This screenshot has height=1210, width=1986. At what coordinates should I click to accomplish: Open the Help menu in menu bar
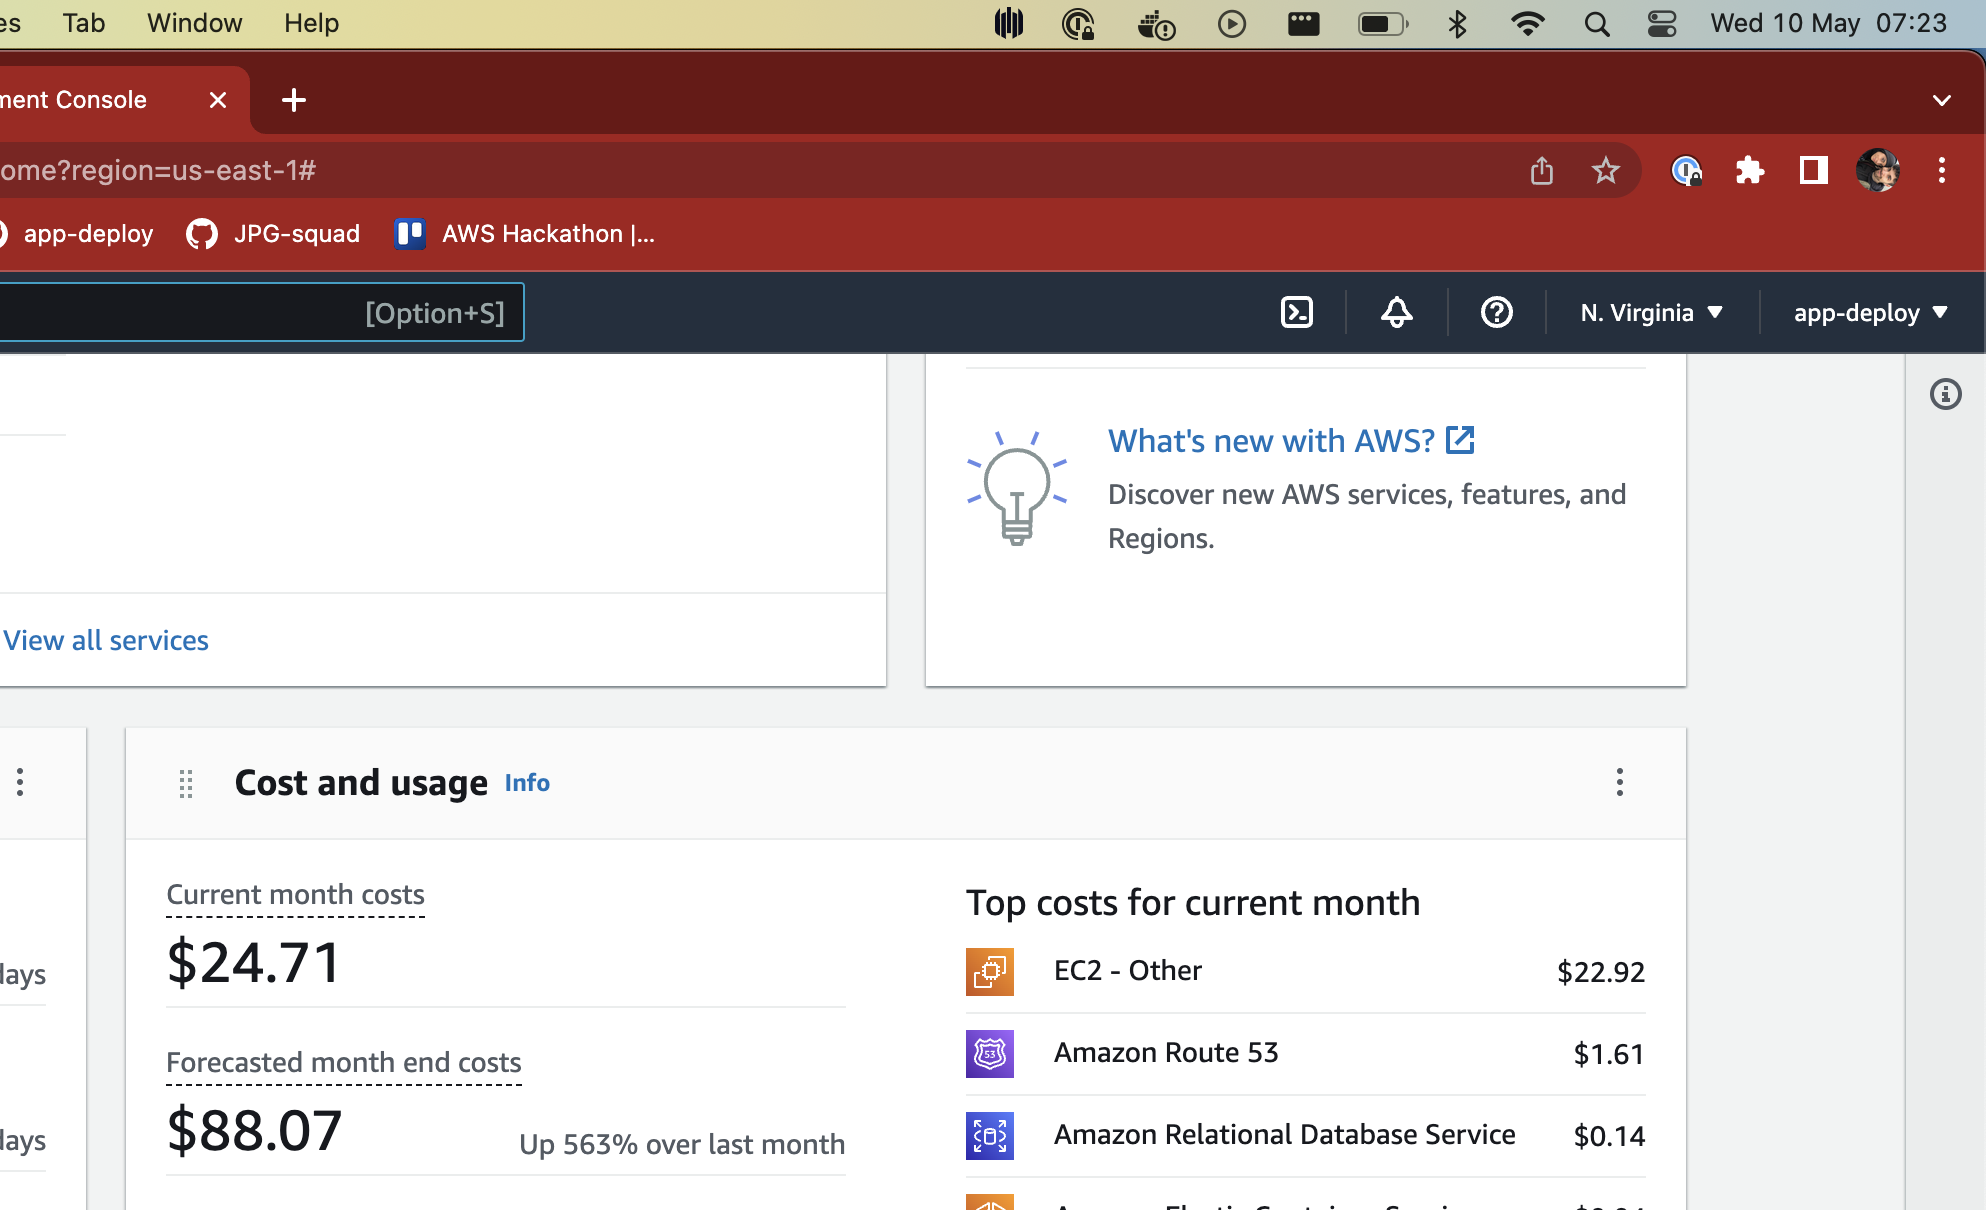311,23
